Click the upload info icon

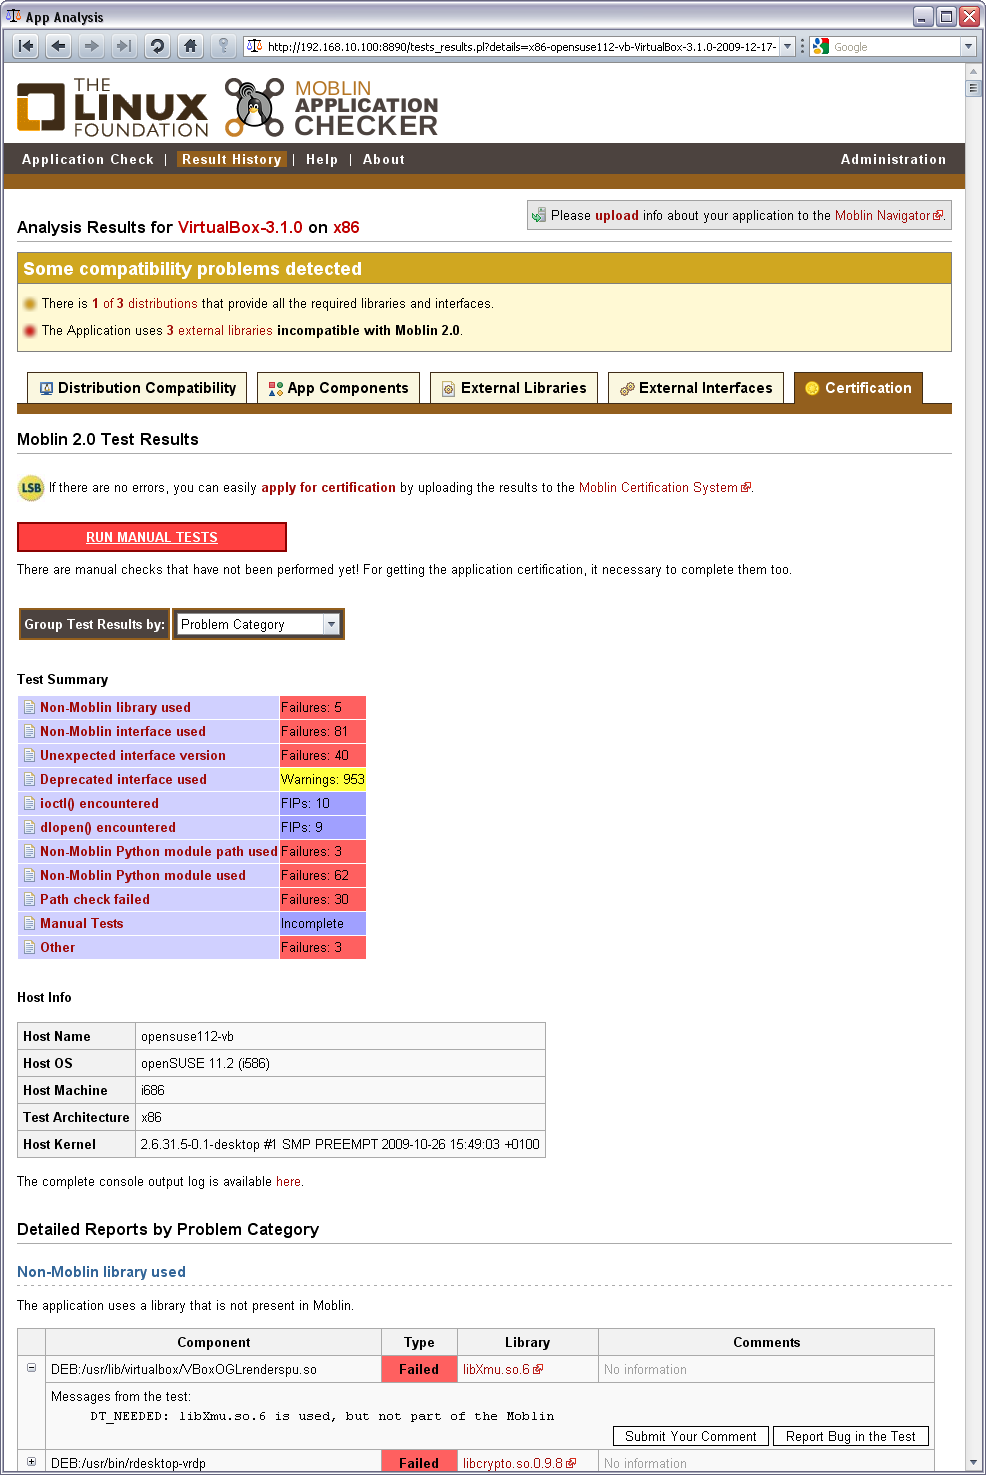click(x=539, y=215)
